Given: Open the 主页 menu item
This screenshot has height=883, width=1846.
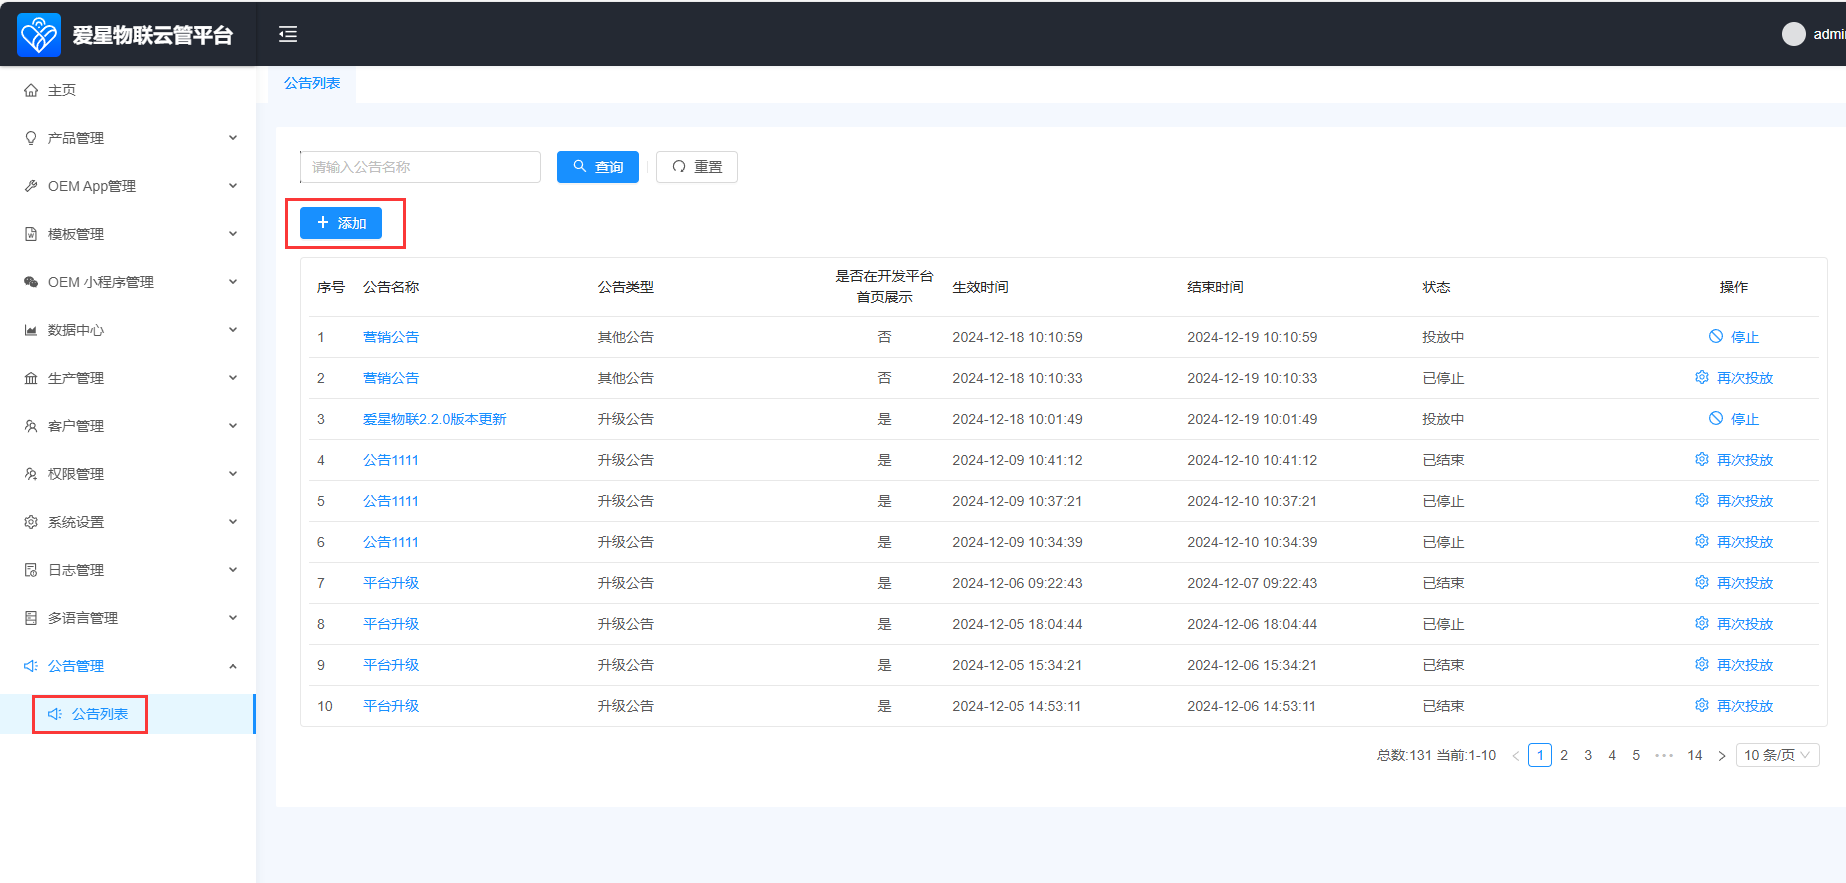Looking at the screenshot, I should tap(128, 90).
